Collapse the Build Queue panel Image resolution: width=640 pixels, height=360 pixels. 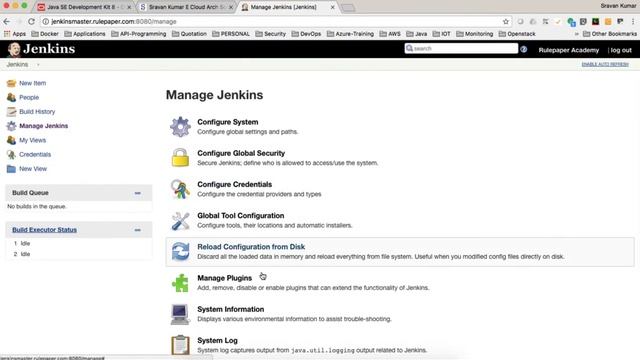click(138, 193)
